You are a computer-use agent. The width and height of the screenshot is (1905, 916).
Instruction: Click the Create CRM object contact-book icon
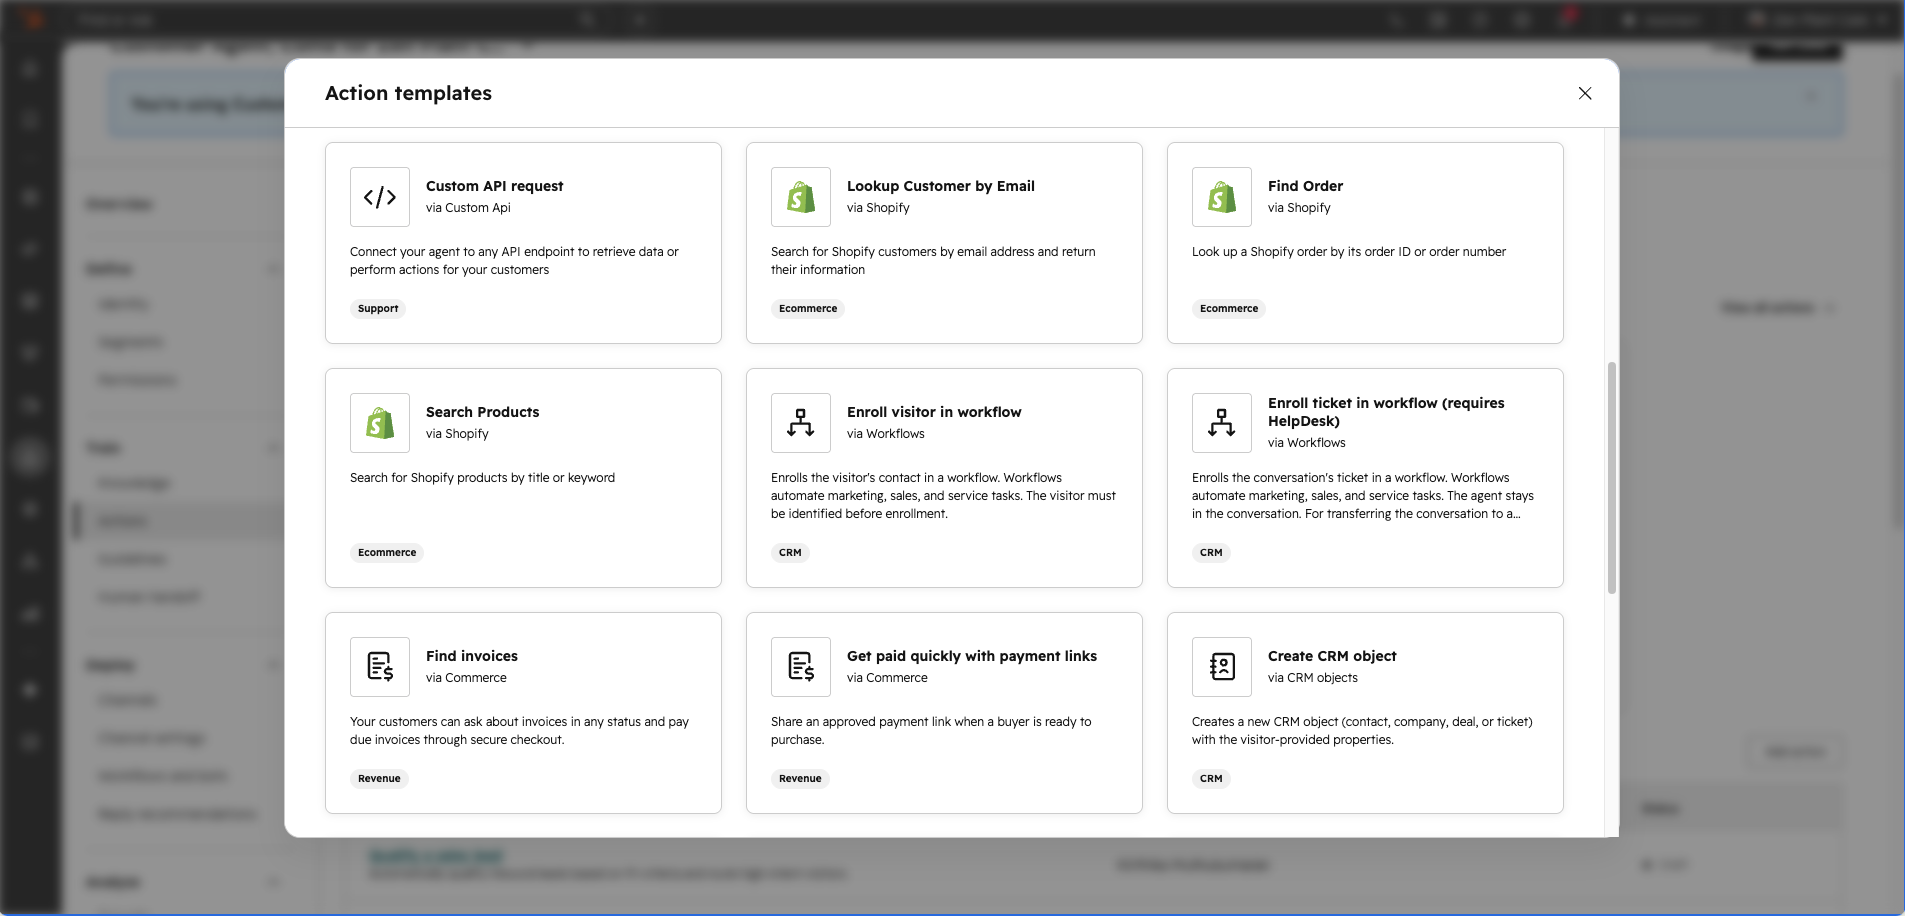1222,667
